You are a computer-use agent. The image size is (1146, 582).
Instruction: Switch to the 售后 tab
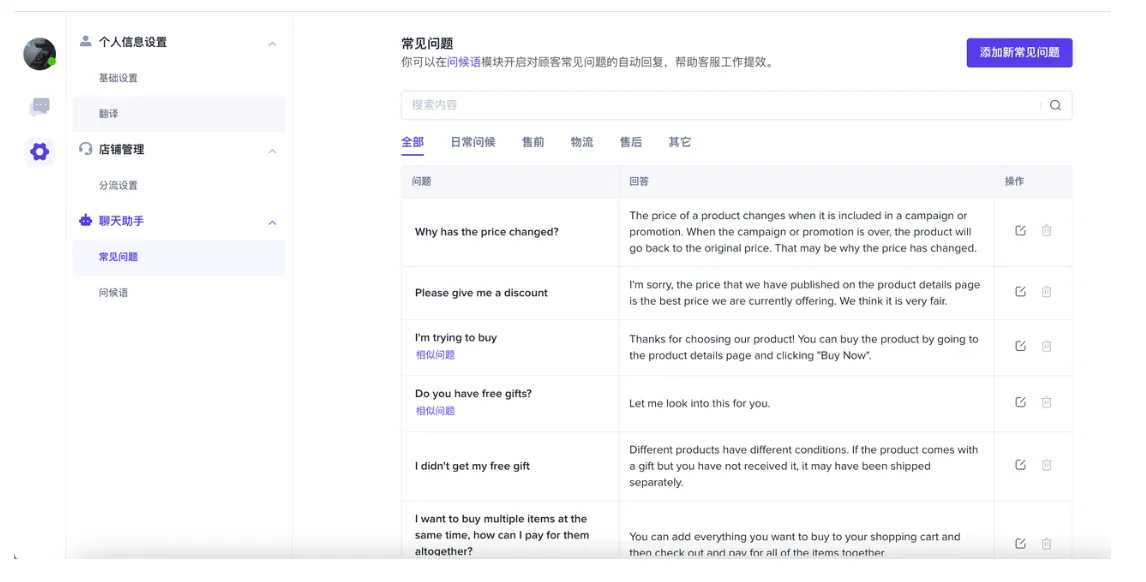(x=631, y=142)
